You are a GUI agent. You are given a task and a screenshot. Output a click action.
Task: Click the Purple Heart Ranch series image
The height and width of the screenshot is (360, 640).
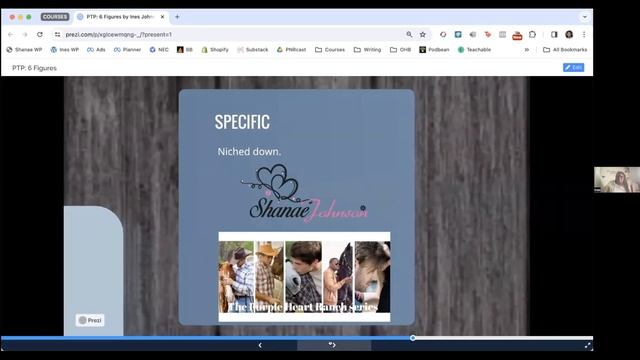coord(304,277)
